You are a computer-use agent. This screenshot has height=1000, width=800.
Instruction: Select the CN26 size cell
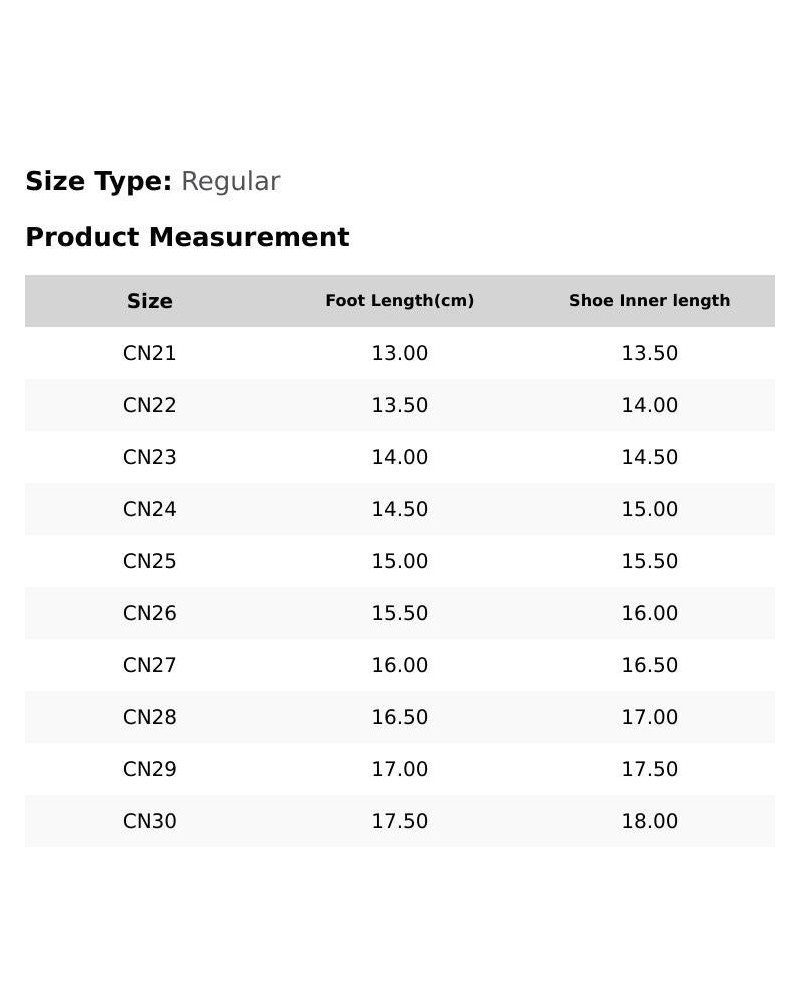149,613
